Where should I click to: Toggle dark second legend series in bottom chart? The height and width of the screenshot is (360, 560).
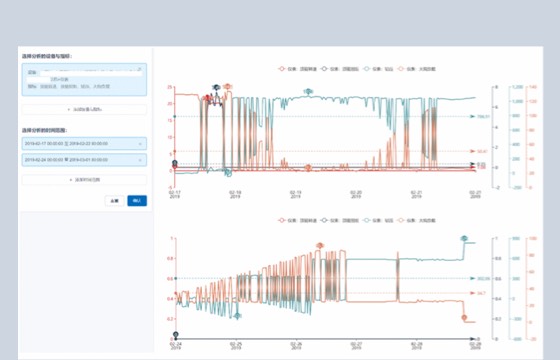[x=340, y=220]
